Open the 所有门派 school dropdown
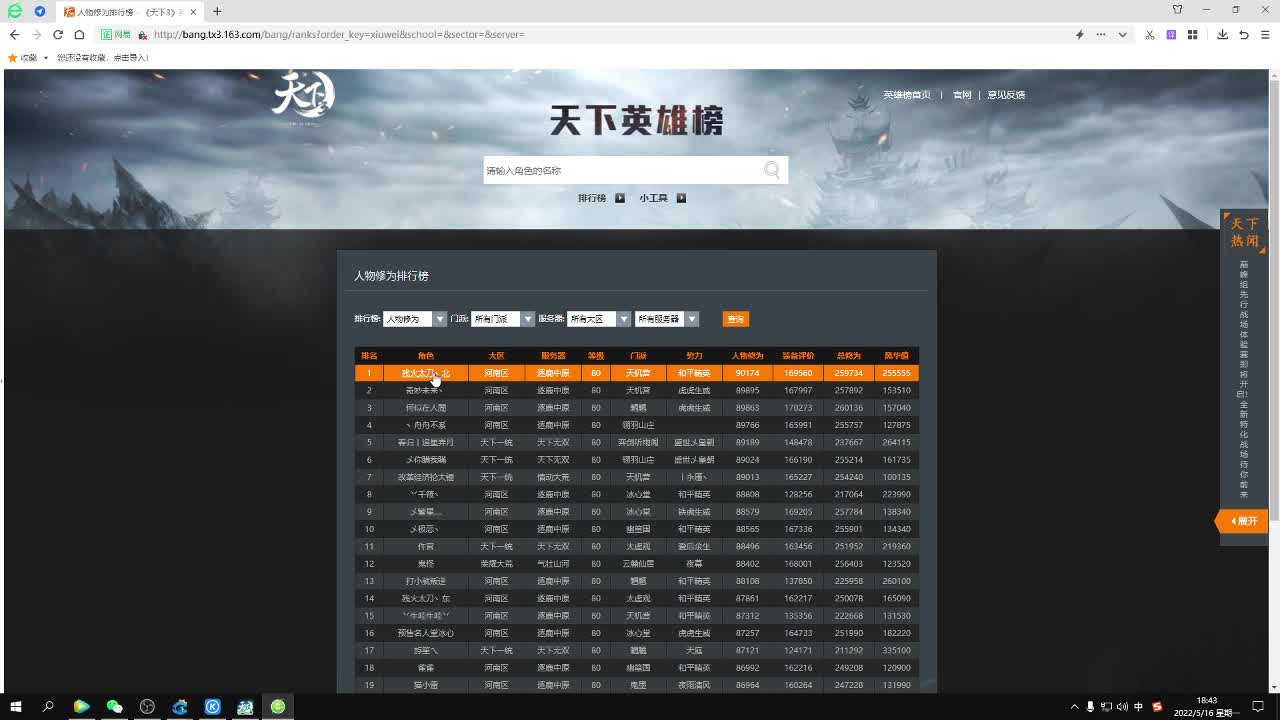Image resolution: width=1280 pixels, height=720 pixels. click(x=503, y=319)
